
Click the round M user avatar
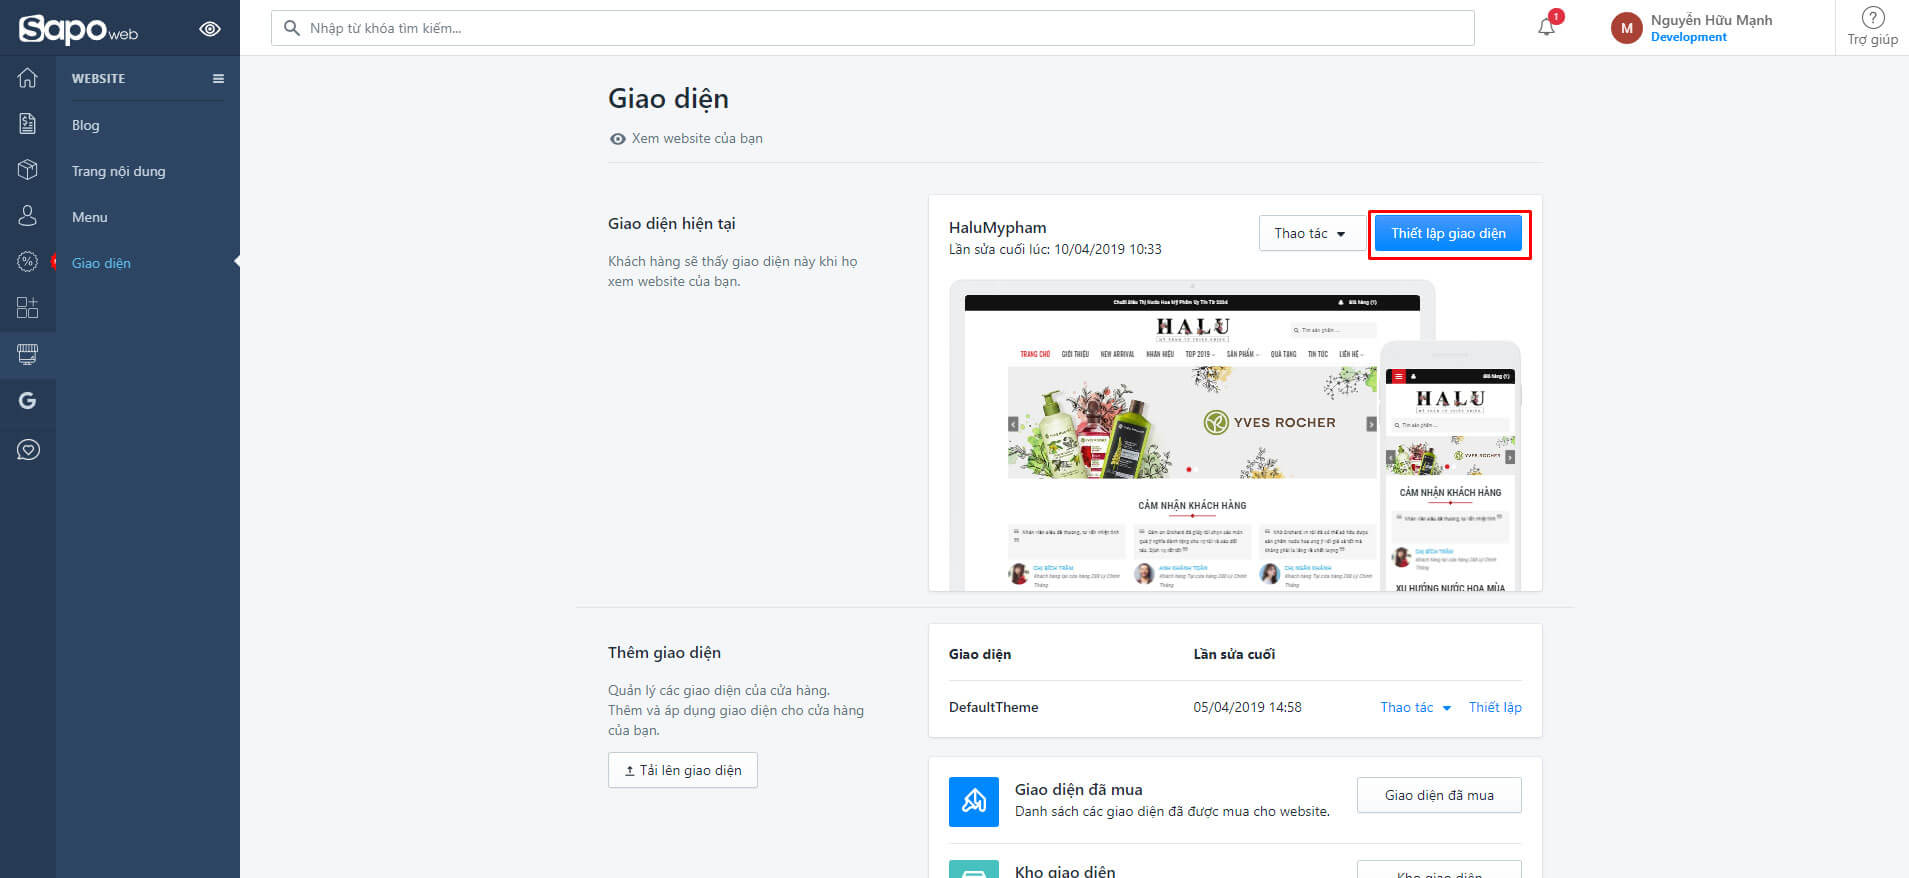tap(1627, 28)
